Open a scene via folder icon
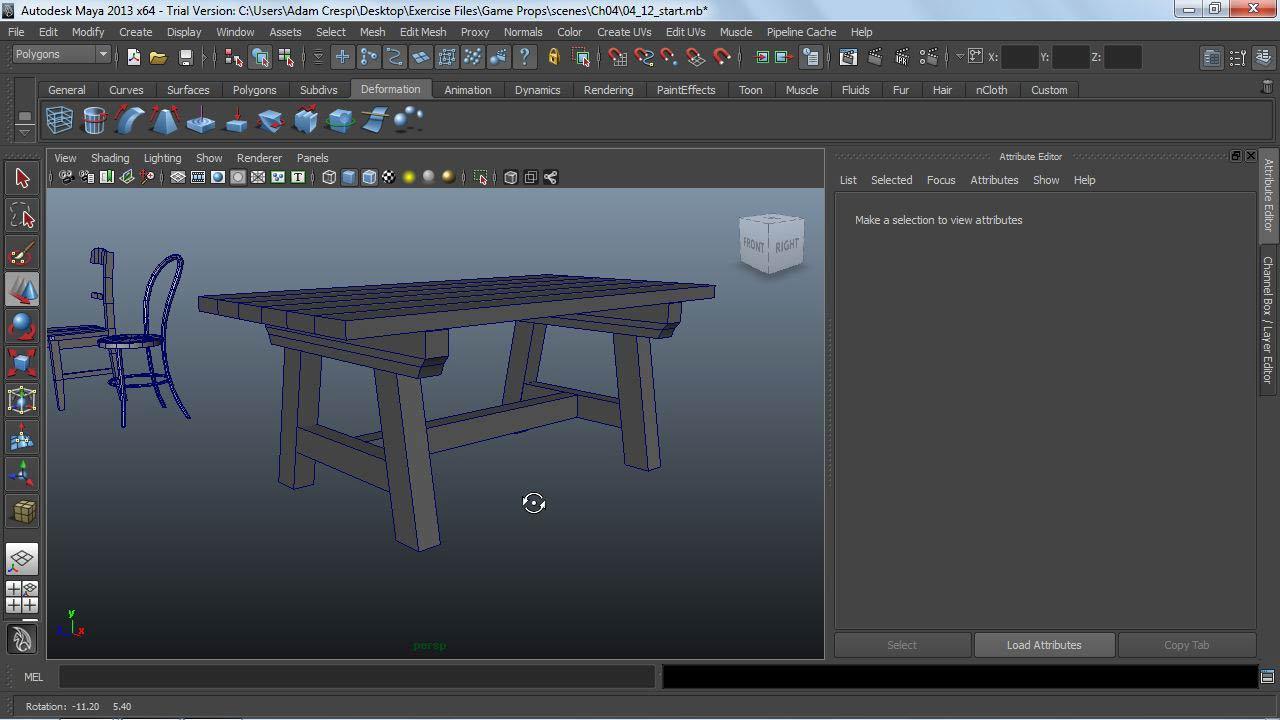Image resolution: width=1280 pixels, height=720 pixels. pos(158,57)
